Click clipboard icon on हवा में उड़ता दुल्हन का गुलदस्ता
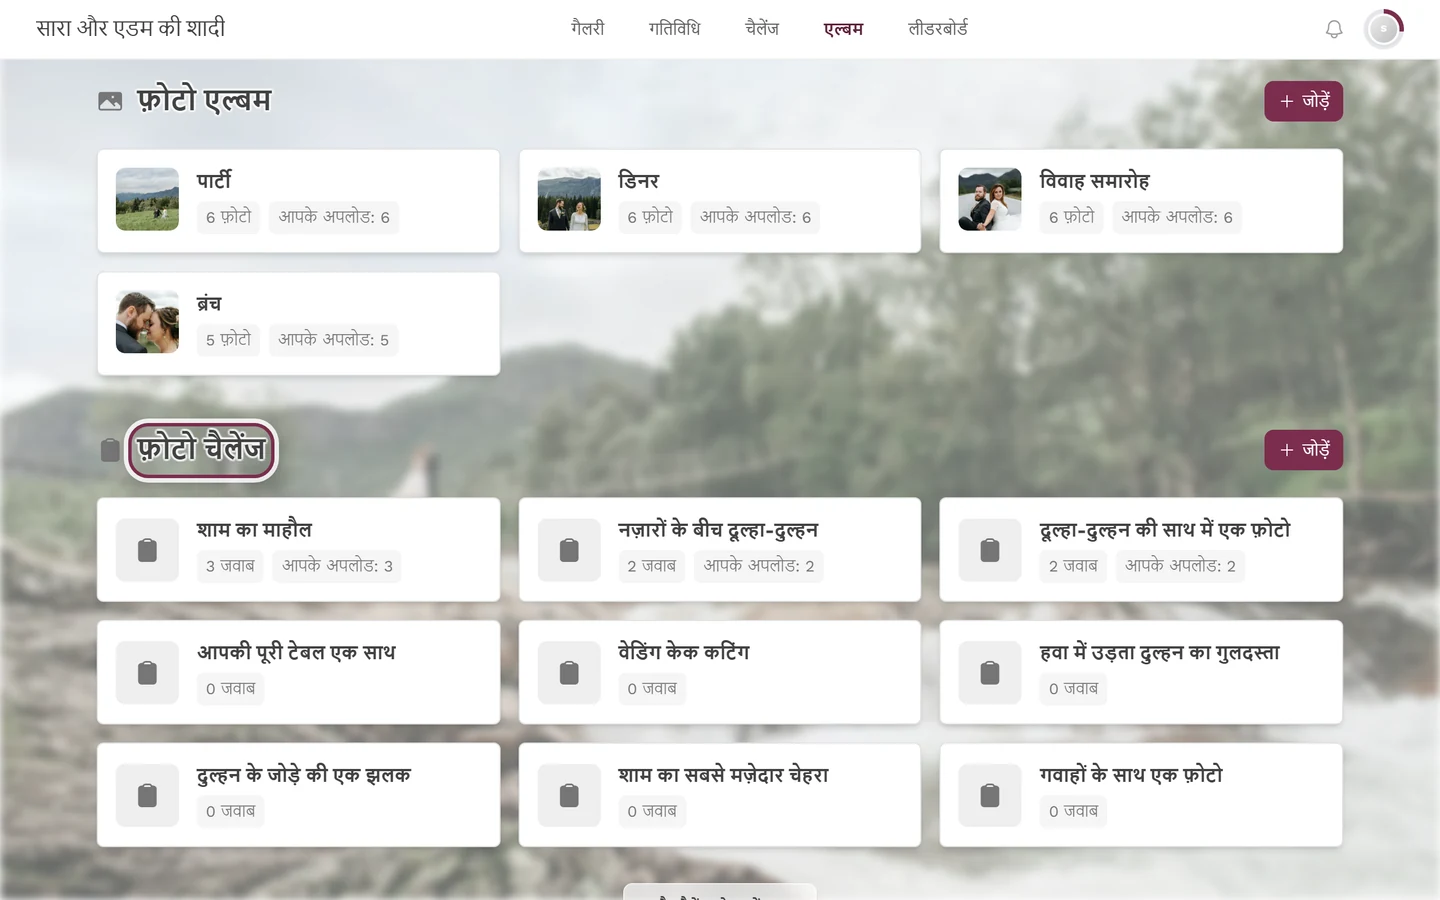Screen dimensions: 1440x900 pos(990,673)
